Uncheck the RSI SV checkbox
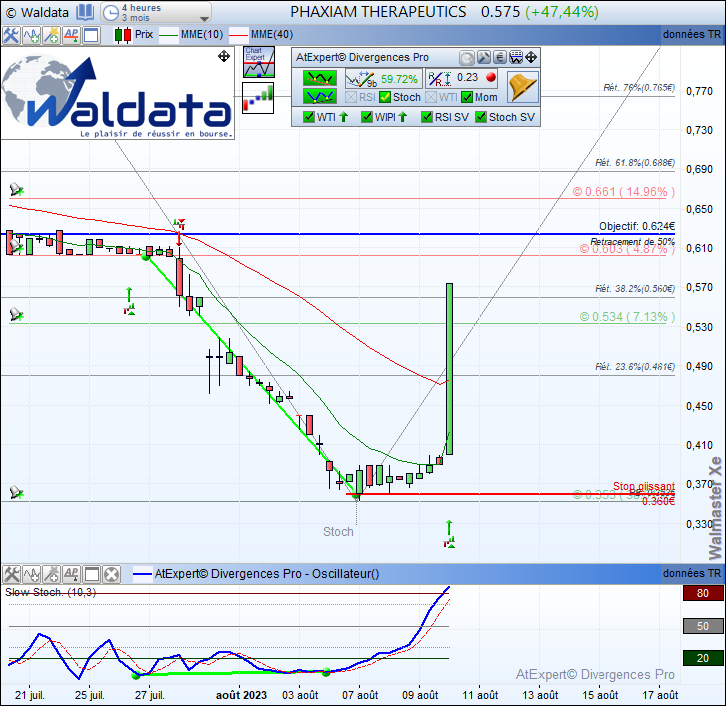 427,117
